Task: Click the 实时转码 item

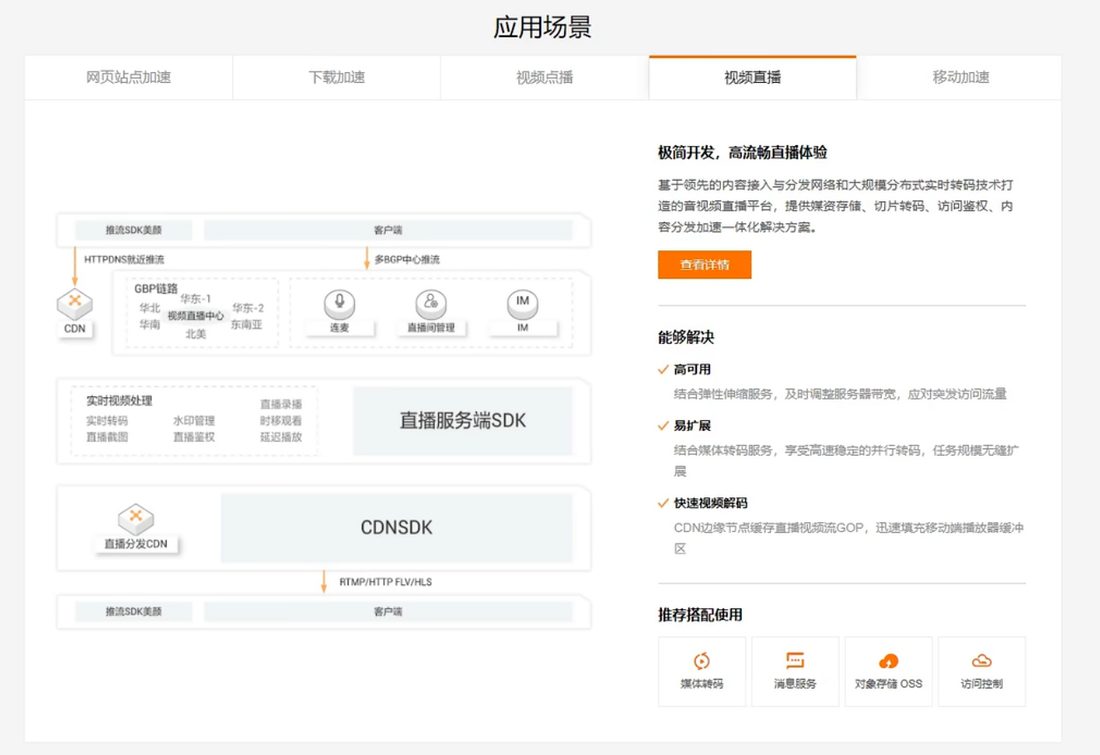Action: click(x=107, y=421)
